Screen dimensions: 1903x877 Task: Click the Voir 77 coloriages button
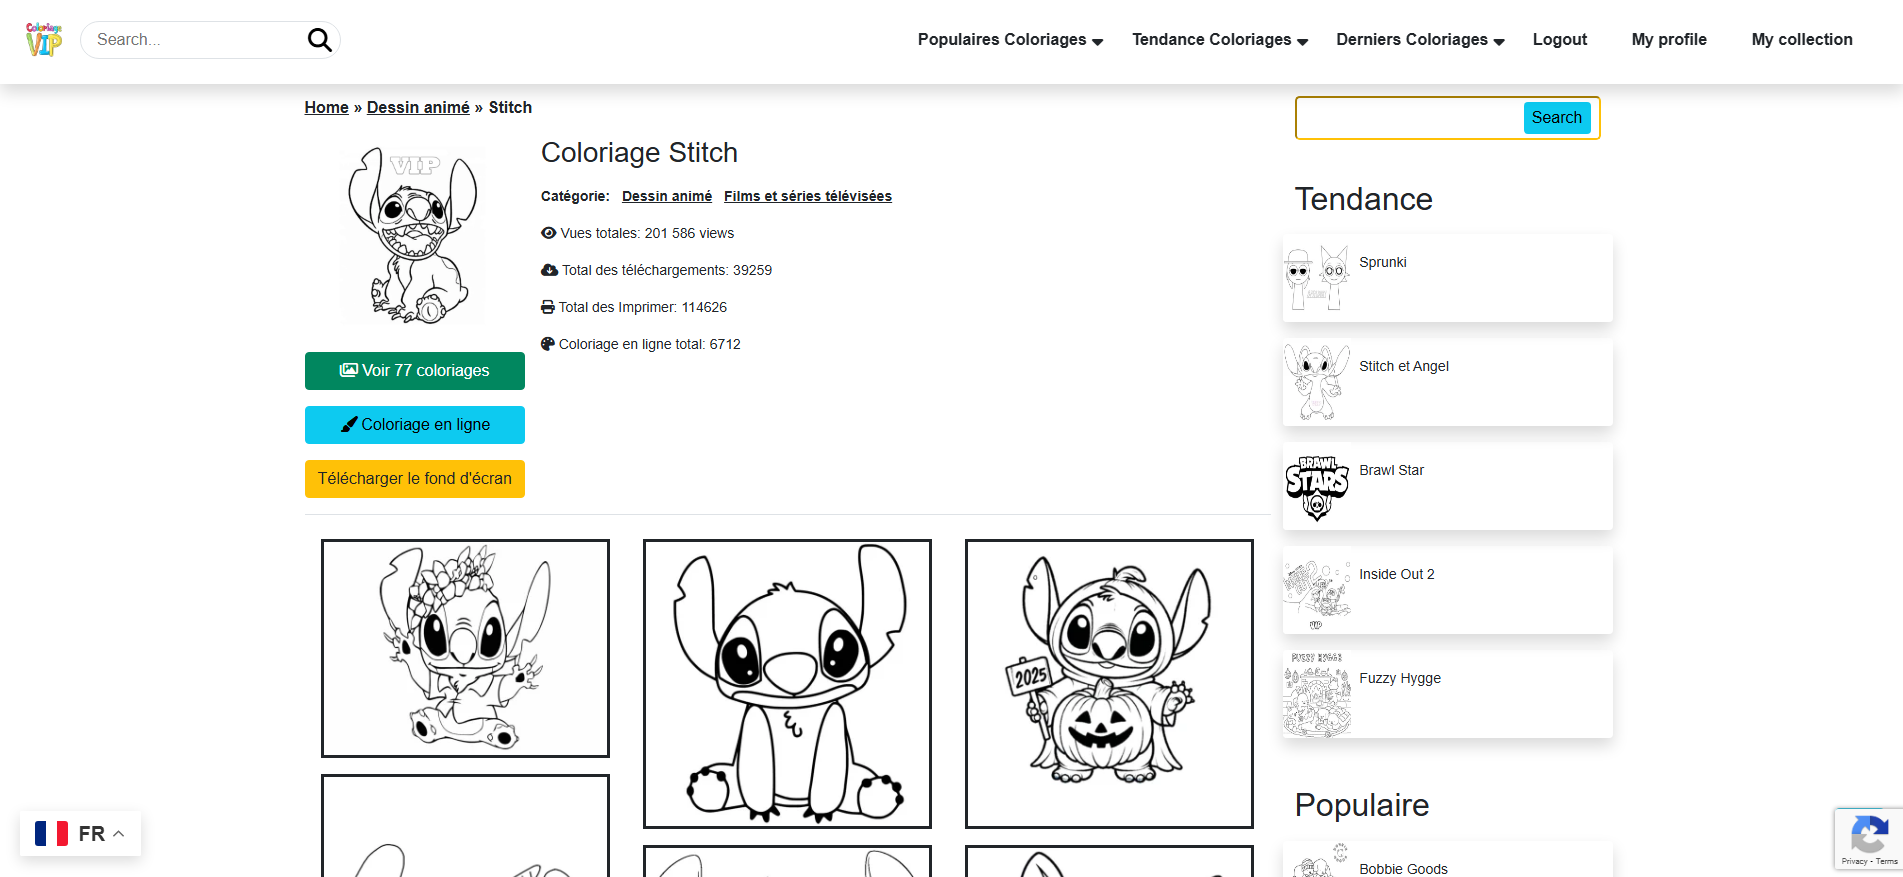415,371
